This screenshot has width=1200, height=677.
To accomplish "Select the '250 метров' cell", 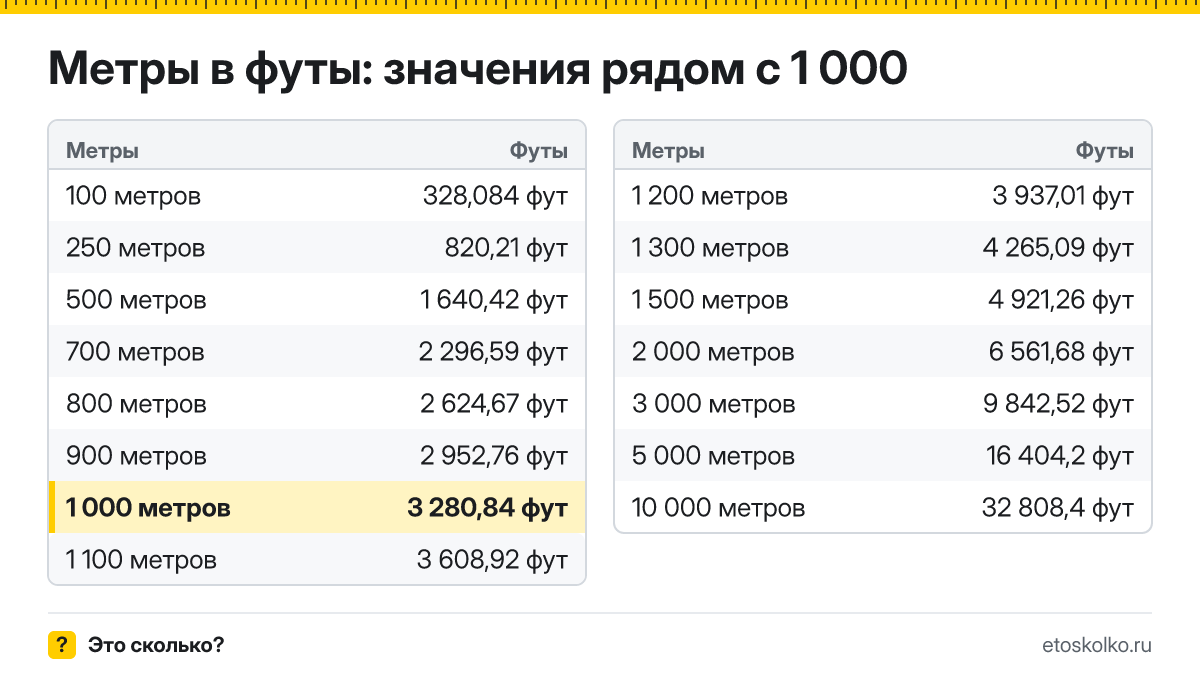I will click(x=135, y=248).
